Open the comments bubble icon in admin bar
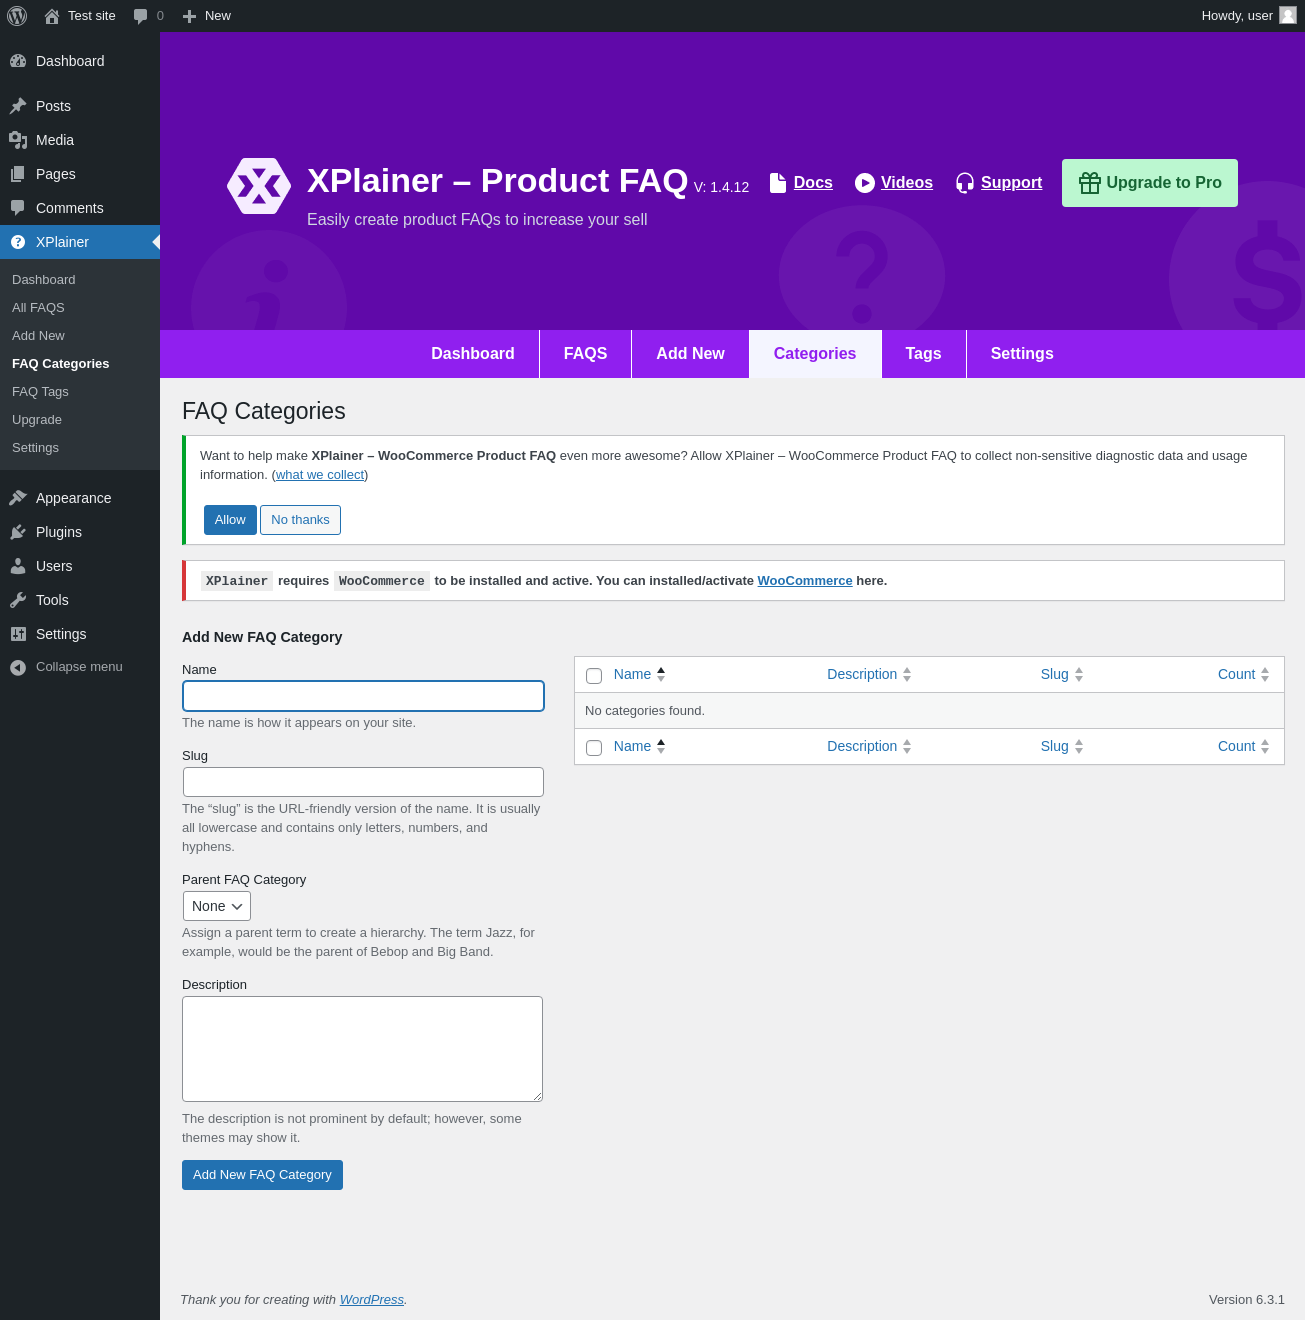Viewport: 1305px width, 1320px height. [x=141, y=16]
